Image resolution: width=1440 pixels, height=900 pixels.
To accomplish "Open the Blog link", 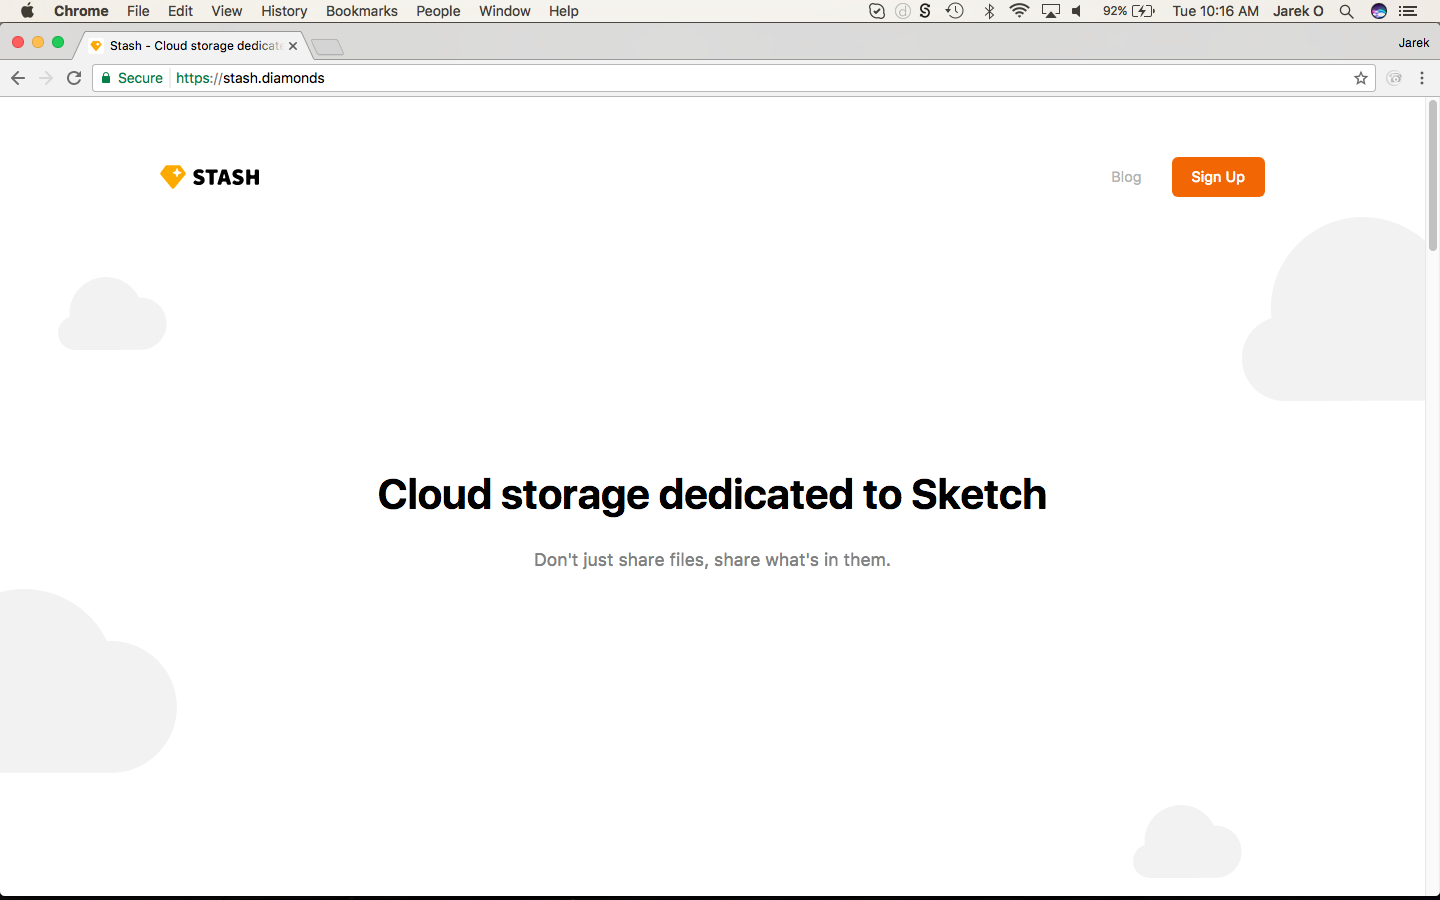I will pos(1125,177).
